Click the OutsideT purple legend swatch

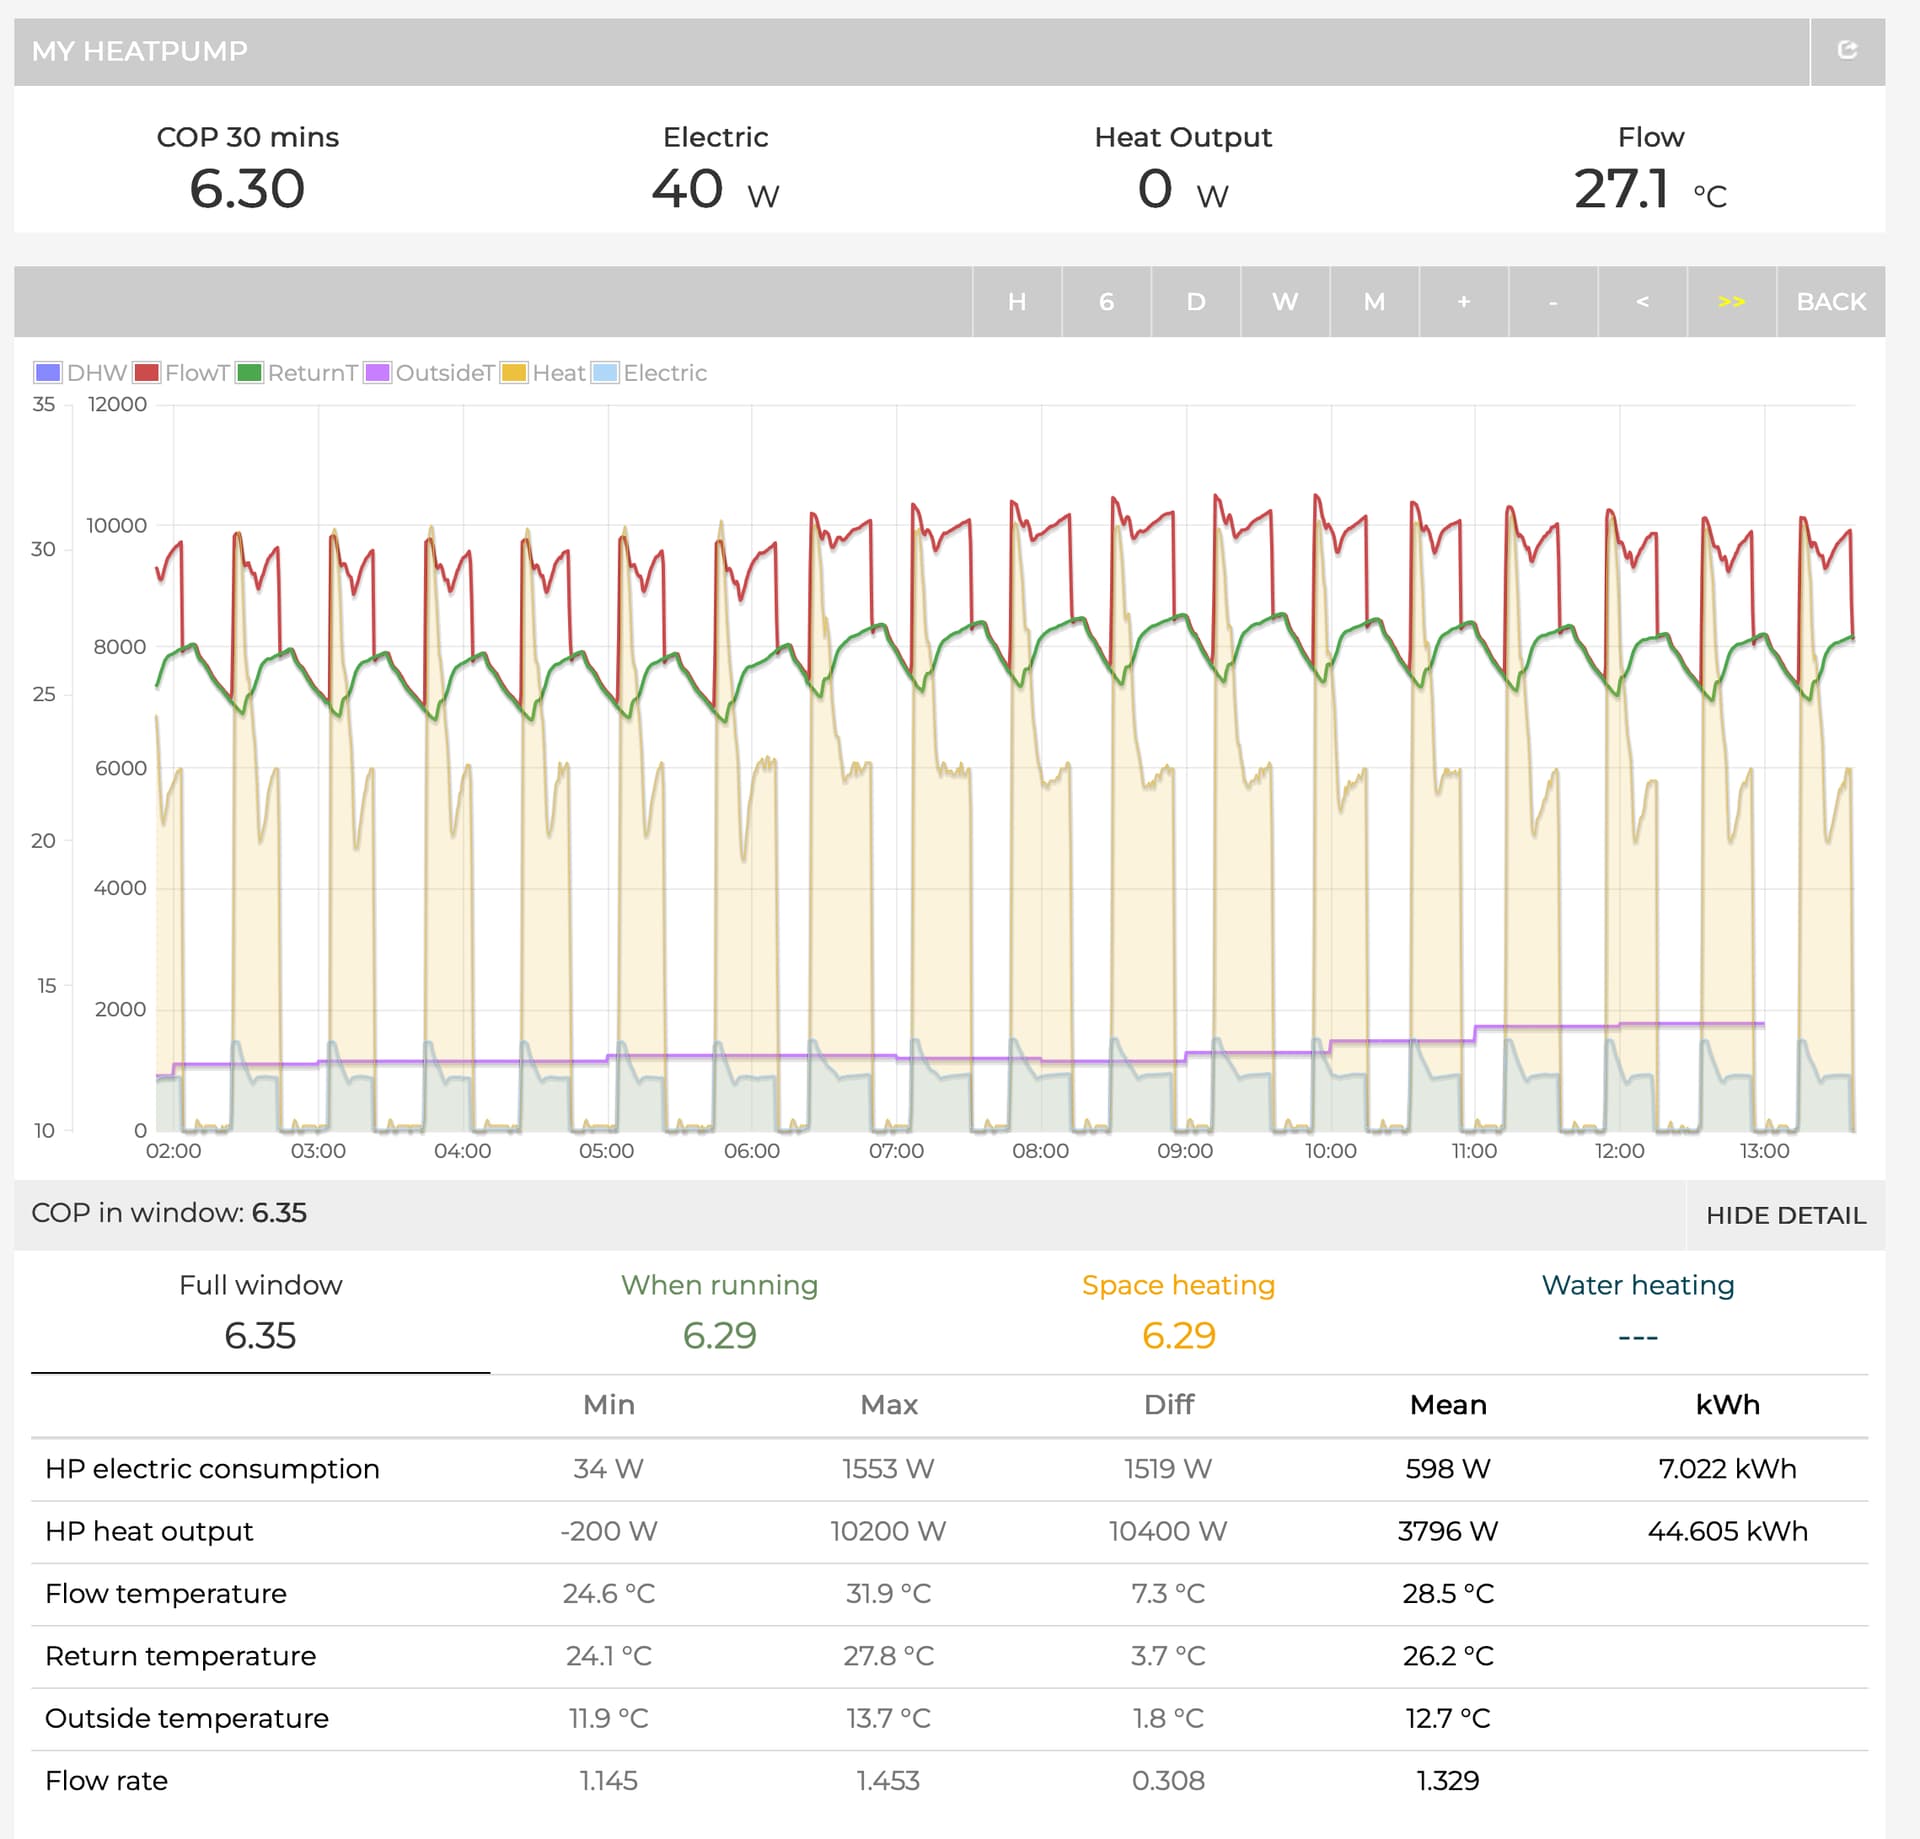point(378,373)
